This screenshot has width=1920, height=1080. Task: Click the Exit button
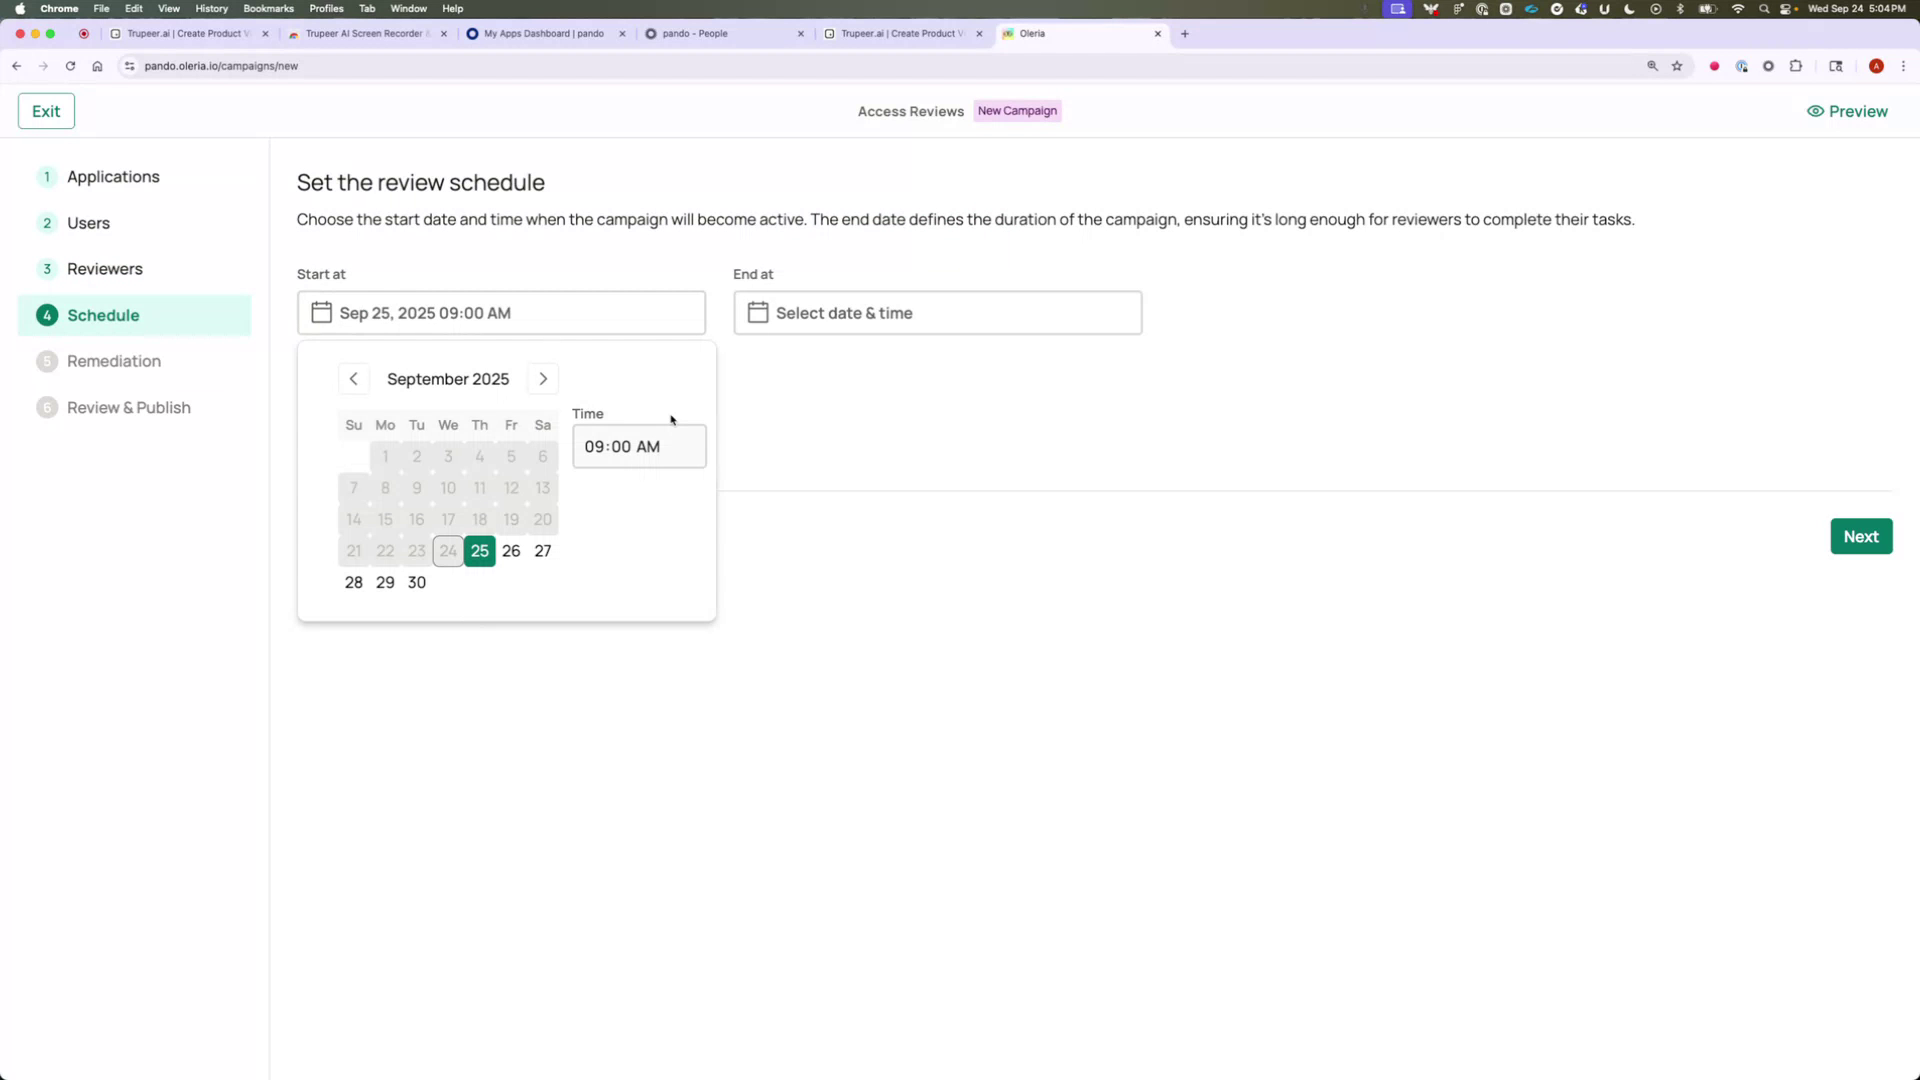point(46,110)
